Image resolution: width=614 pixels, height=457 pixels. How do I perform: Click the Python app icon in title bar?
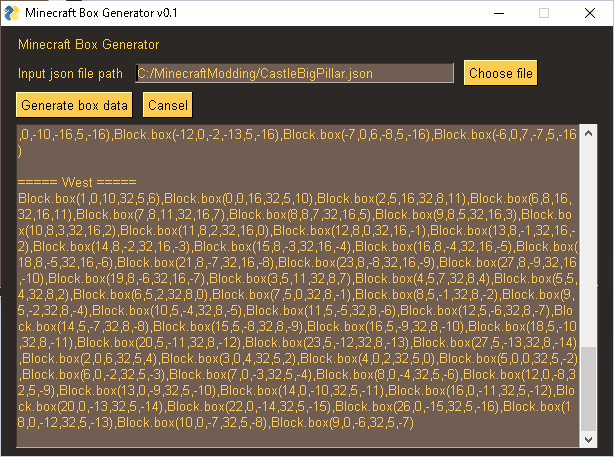point(12,13)
